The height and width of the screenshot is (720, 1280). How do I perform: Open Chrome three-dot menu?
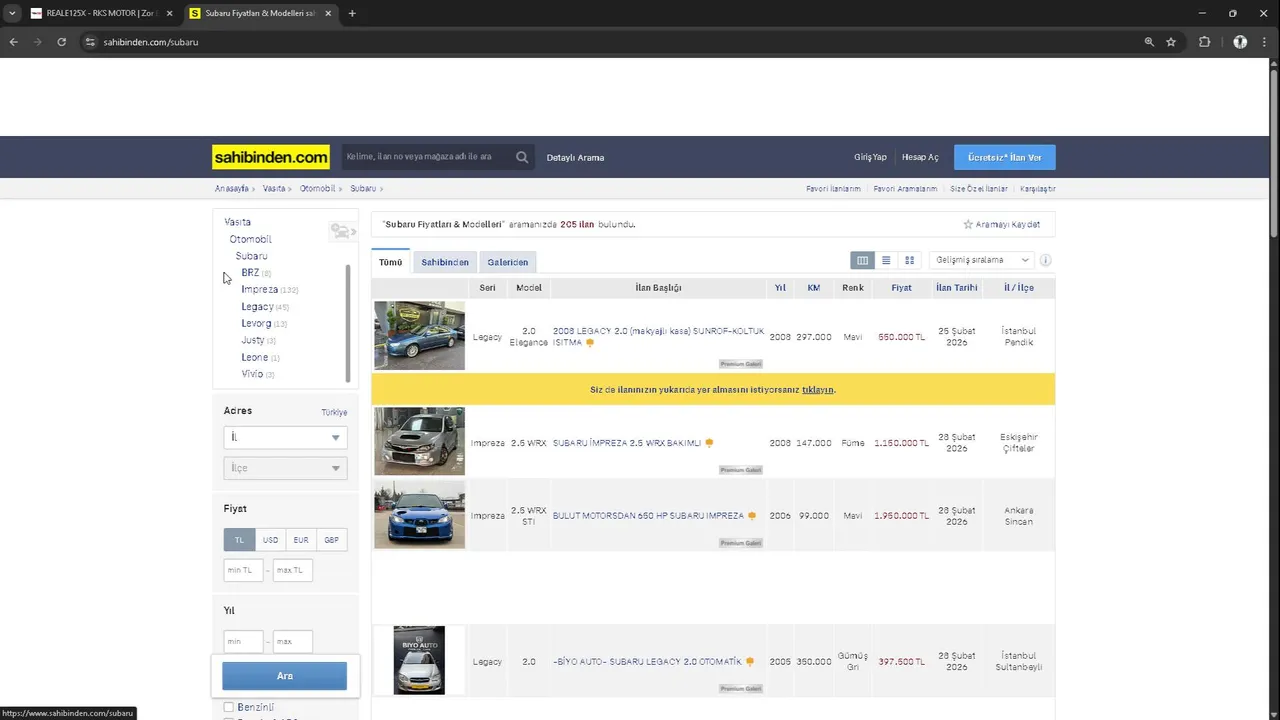[1266, 42]
